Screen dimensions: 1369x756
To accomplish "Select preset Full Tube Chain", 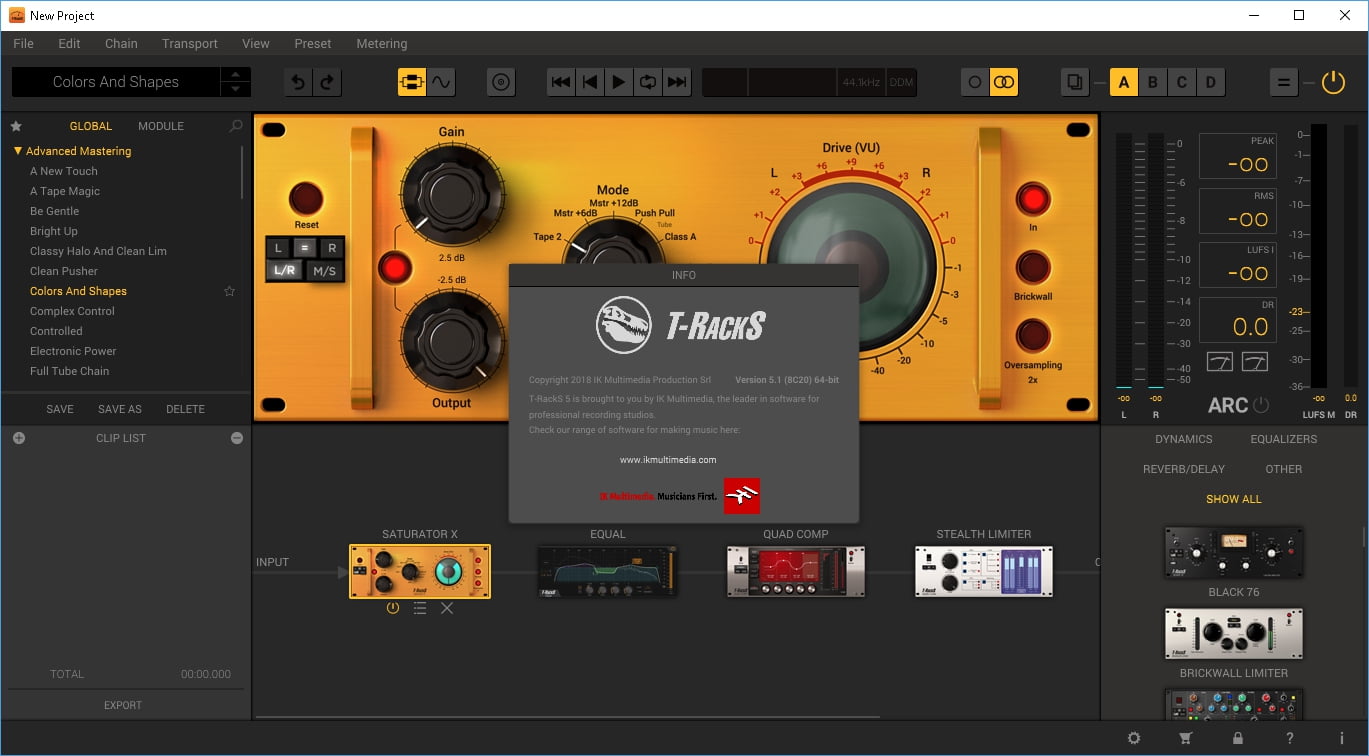I will coord(70,371).
